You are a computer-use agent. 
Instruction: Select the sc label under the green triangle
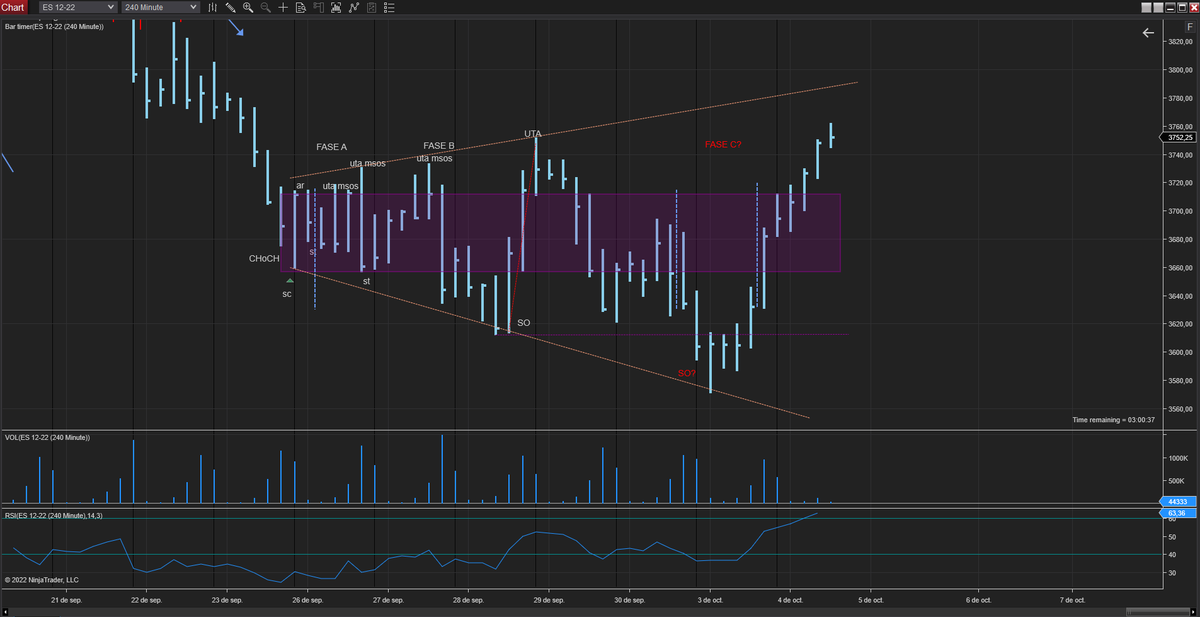click(287, 294)
